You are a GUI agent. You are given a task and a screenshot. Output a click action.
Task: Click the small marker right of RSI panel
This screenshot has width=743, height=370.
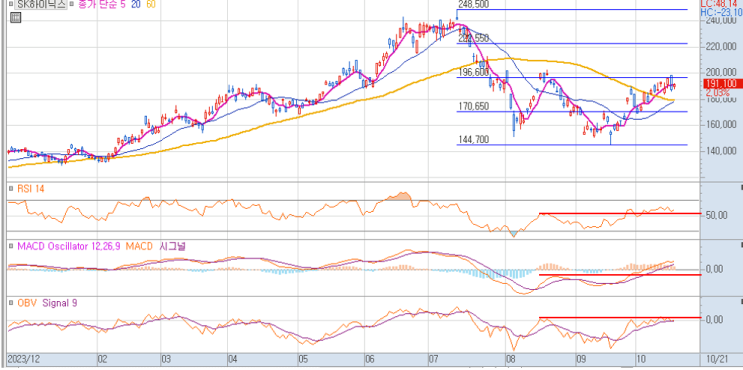coord(741,187)
